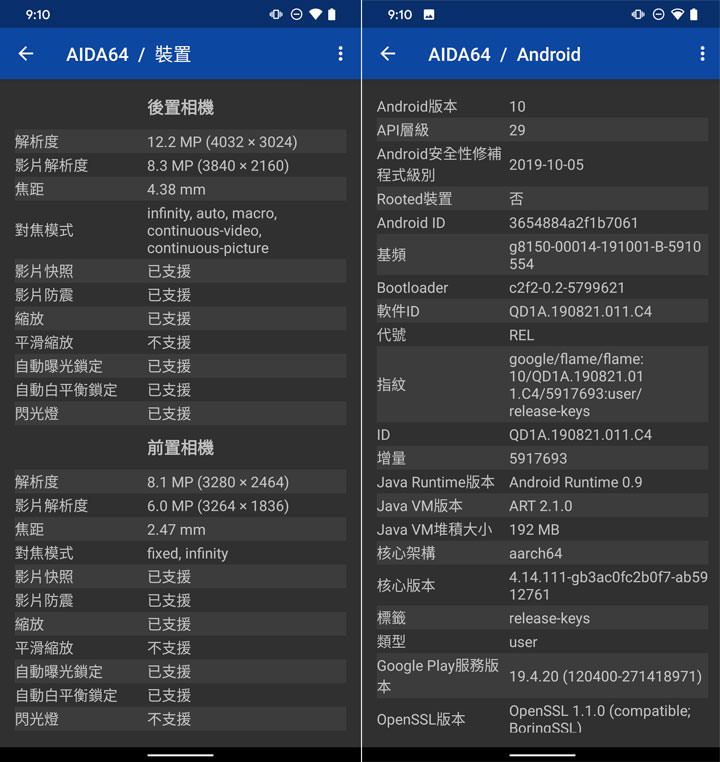
Task: Tap the Rooted裝置 row
Action: pos(542,199)
